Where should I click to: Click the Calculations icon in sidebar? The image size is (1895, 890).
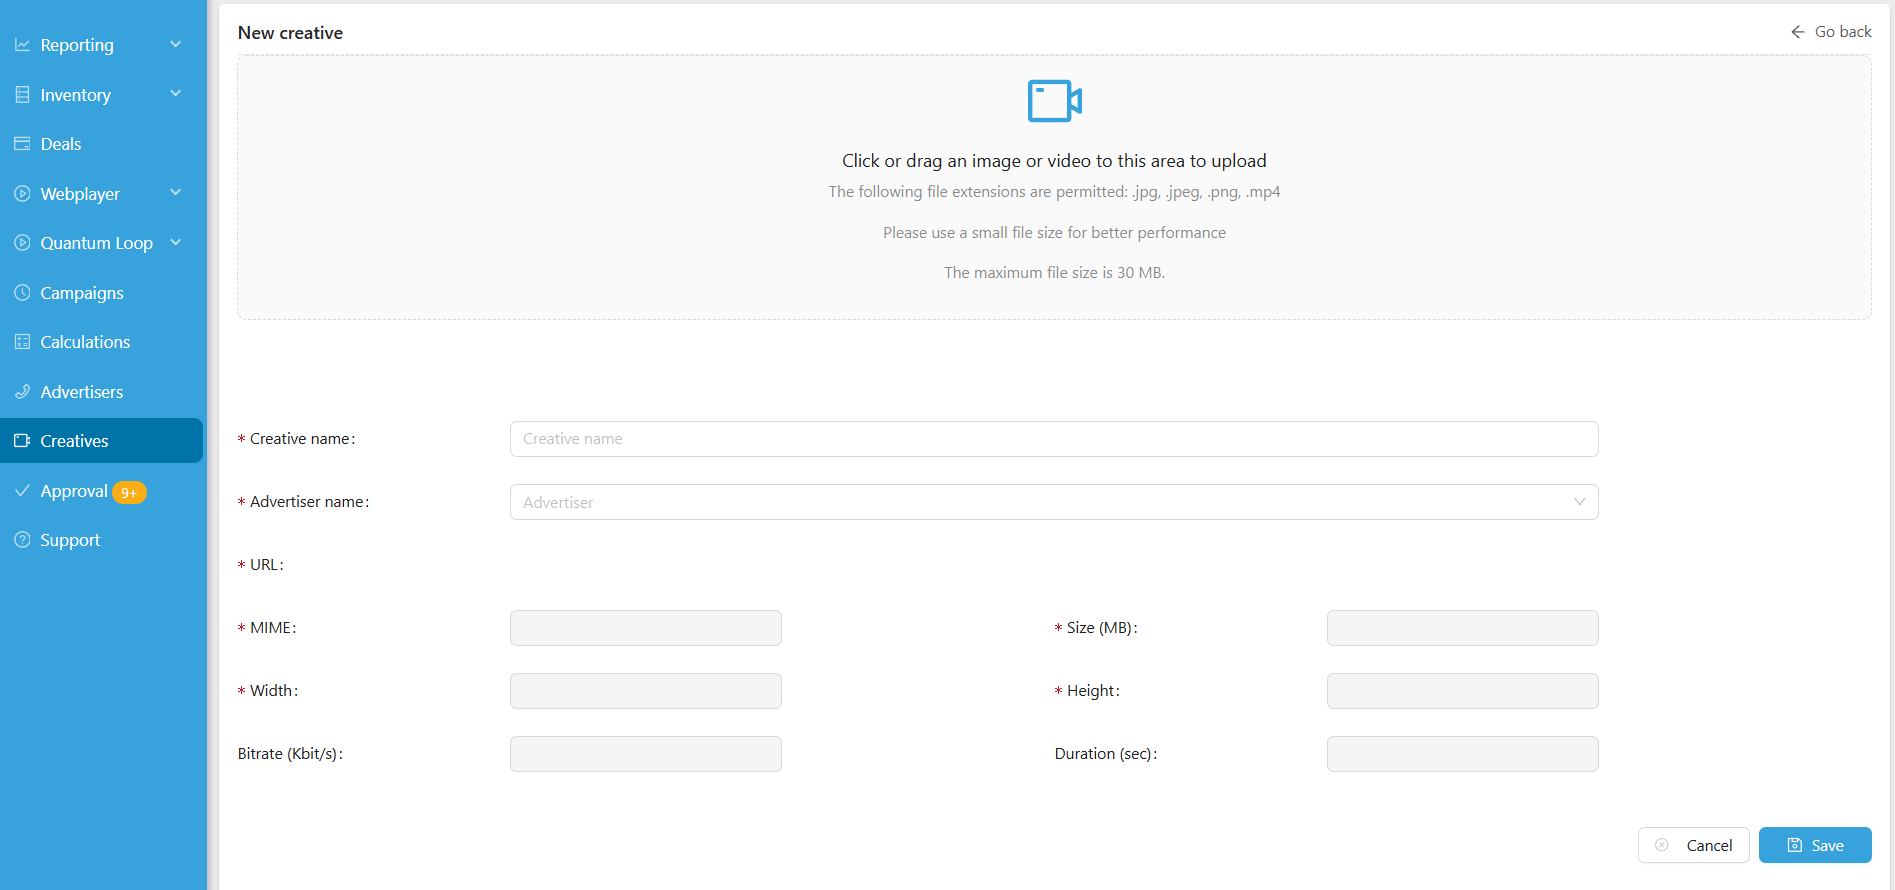click(x=22, y=342)
